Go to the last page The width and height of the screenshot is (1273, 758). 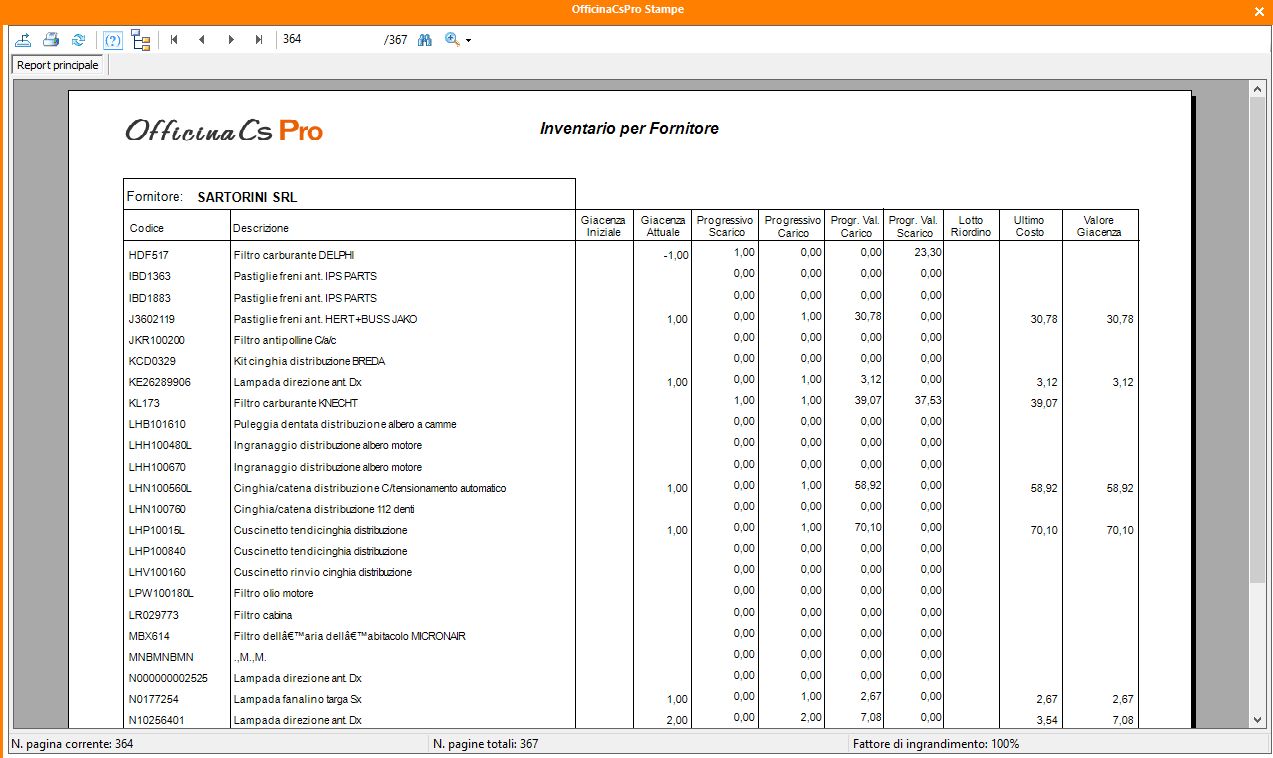[x=259, y=40]
